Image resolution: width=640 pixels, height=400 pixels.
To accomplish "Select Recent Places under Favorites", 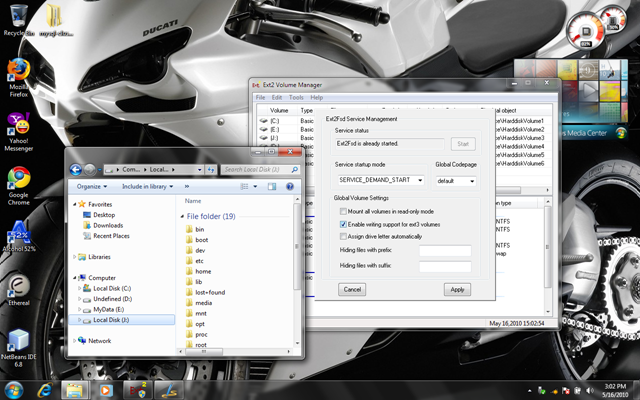I will coord(106,236).
